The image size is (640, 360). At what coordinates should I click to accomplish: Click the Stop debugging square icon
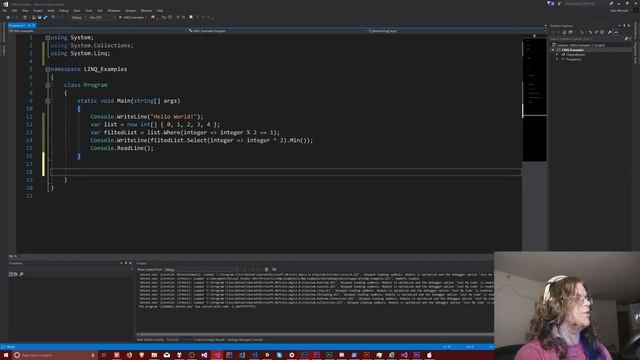pyautogui.click(x=191, y=17)
